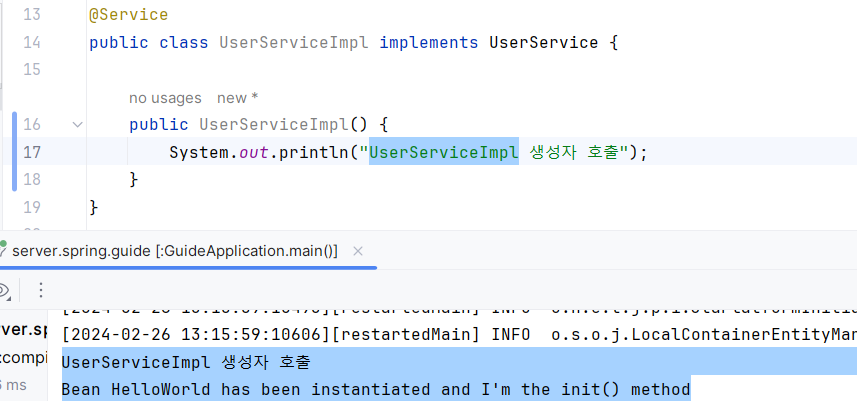857x401 pixels.
Task: Toggle the eye icon in run toolbar
Action: pos(4,290)
